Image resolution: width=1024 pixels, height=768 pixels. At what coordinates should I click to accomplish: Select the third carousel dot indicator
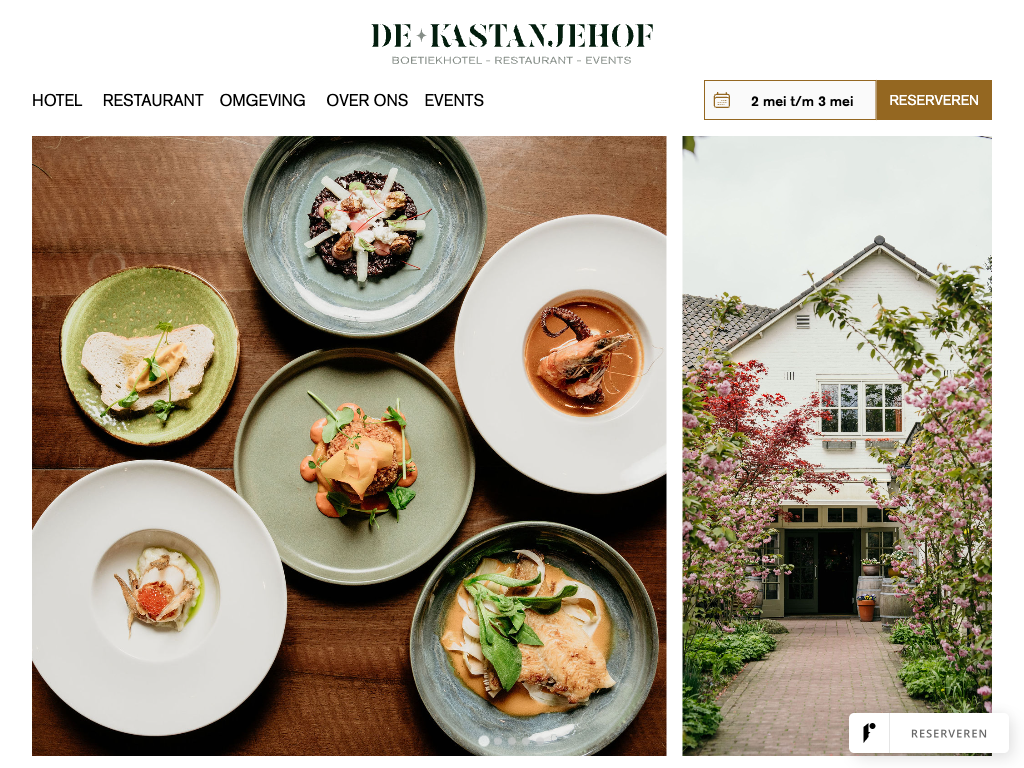click(x=512, y=741)
